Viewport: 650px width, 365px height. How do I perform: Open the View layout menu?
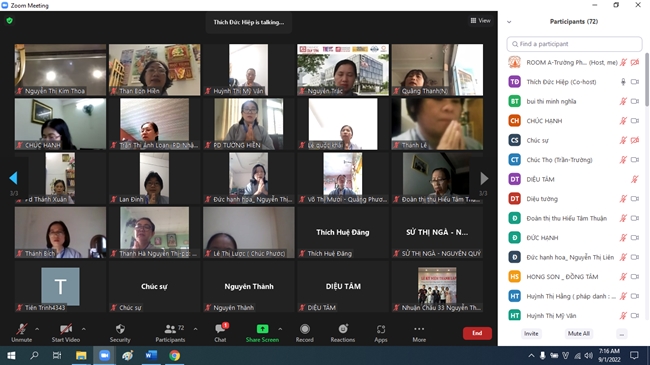pos(480,20)
